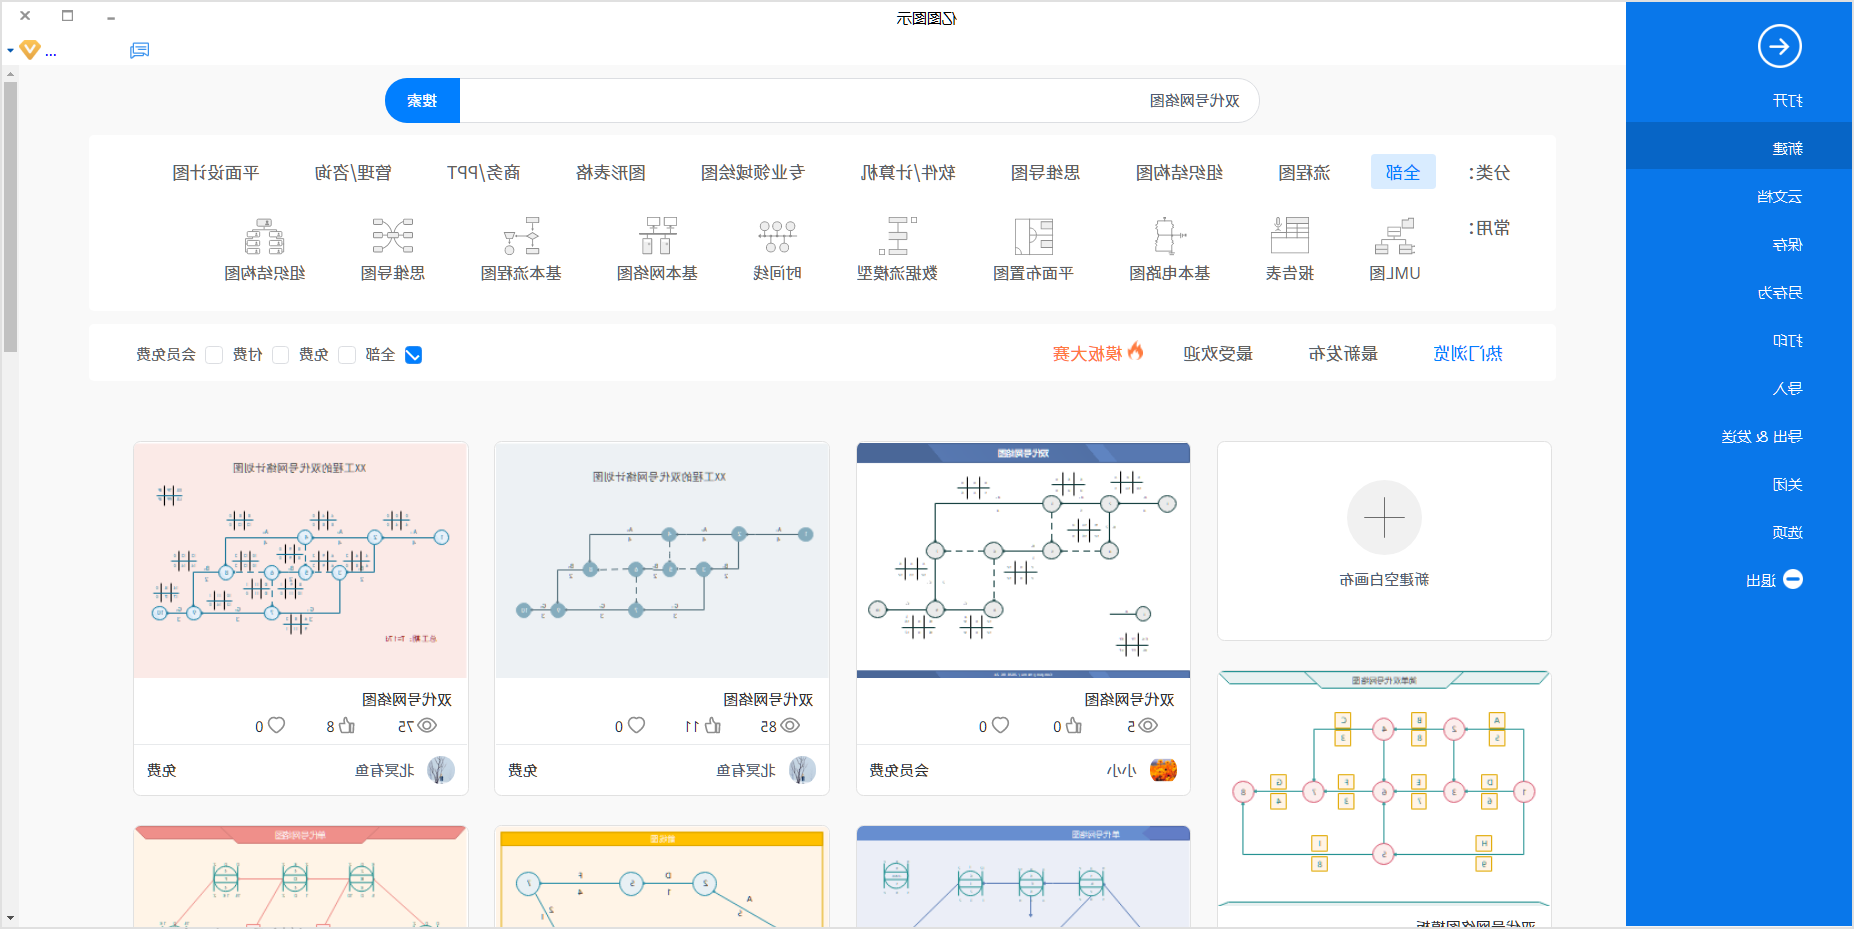Sort templates by 热门浏览

1468,353
